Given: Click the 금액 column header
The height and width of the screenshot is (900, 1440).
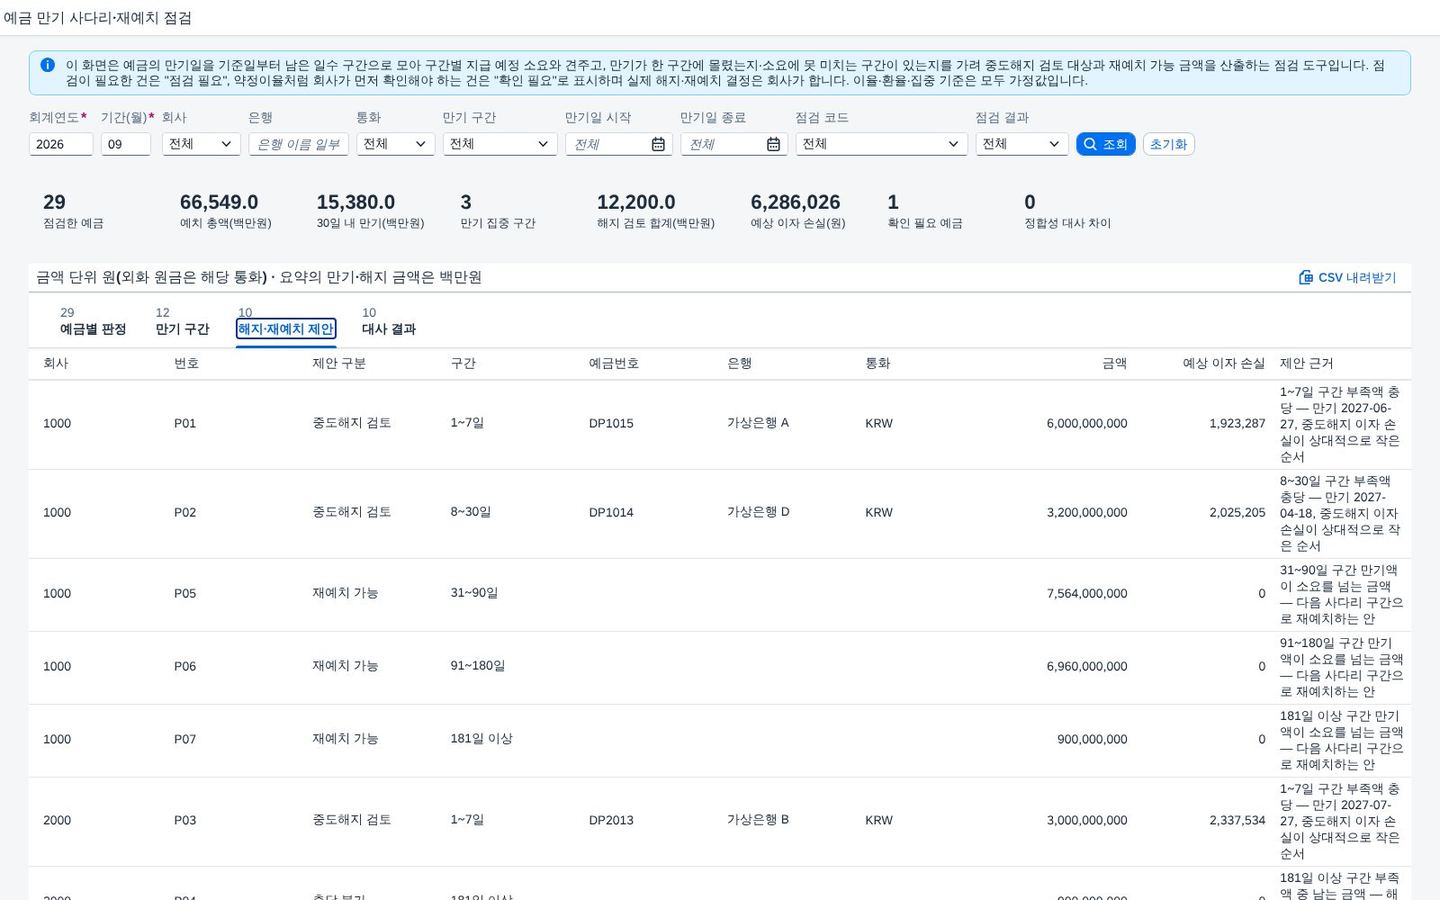Looking at the screenshot, I should (1114, 363).
